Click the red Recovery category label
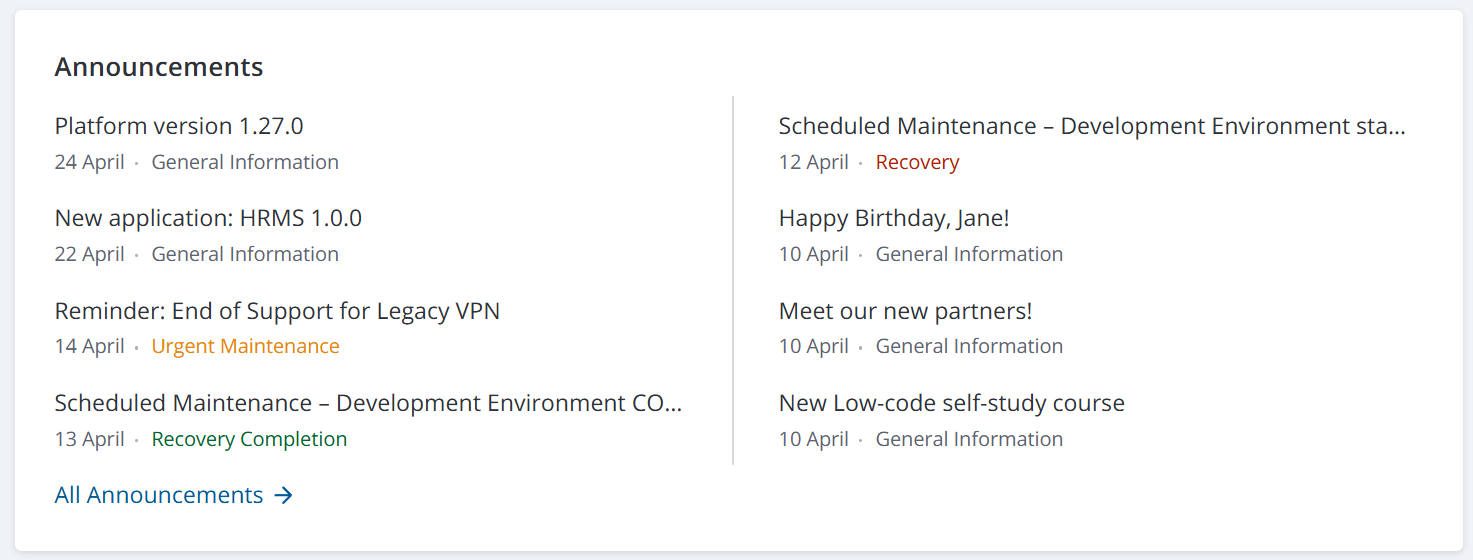Image resolution: width=1473 pixels, height=560 pixels. 917,162
